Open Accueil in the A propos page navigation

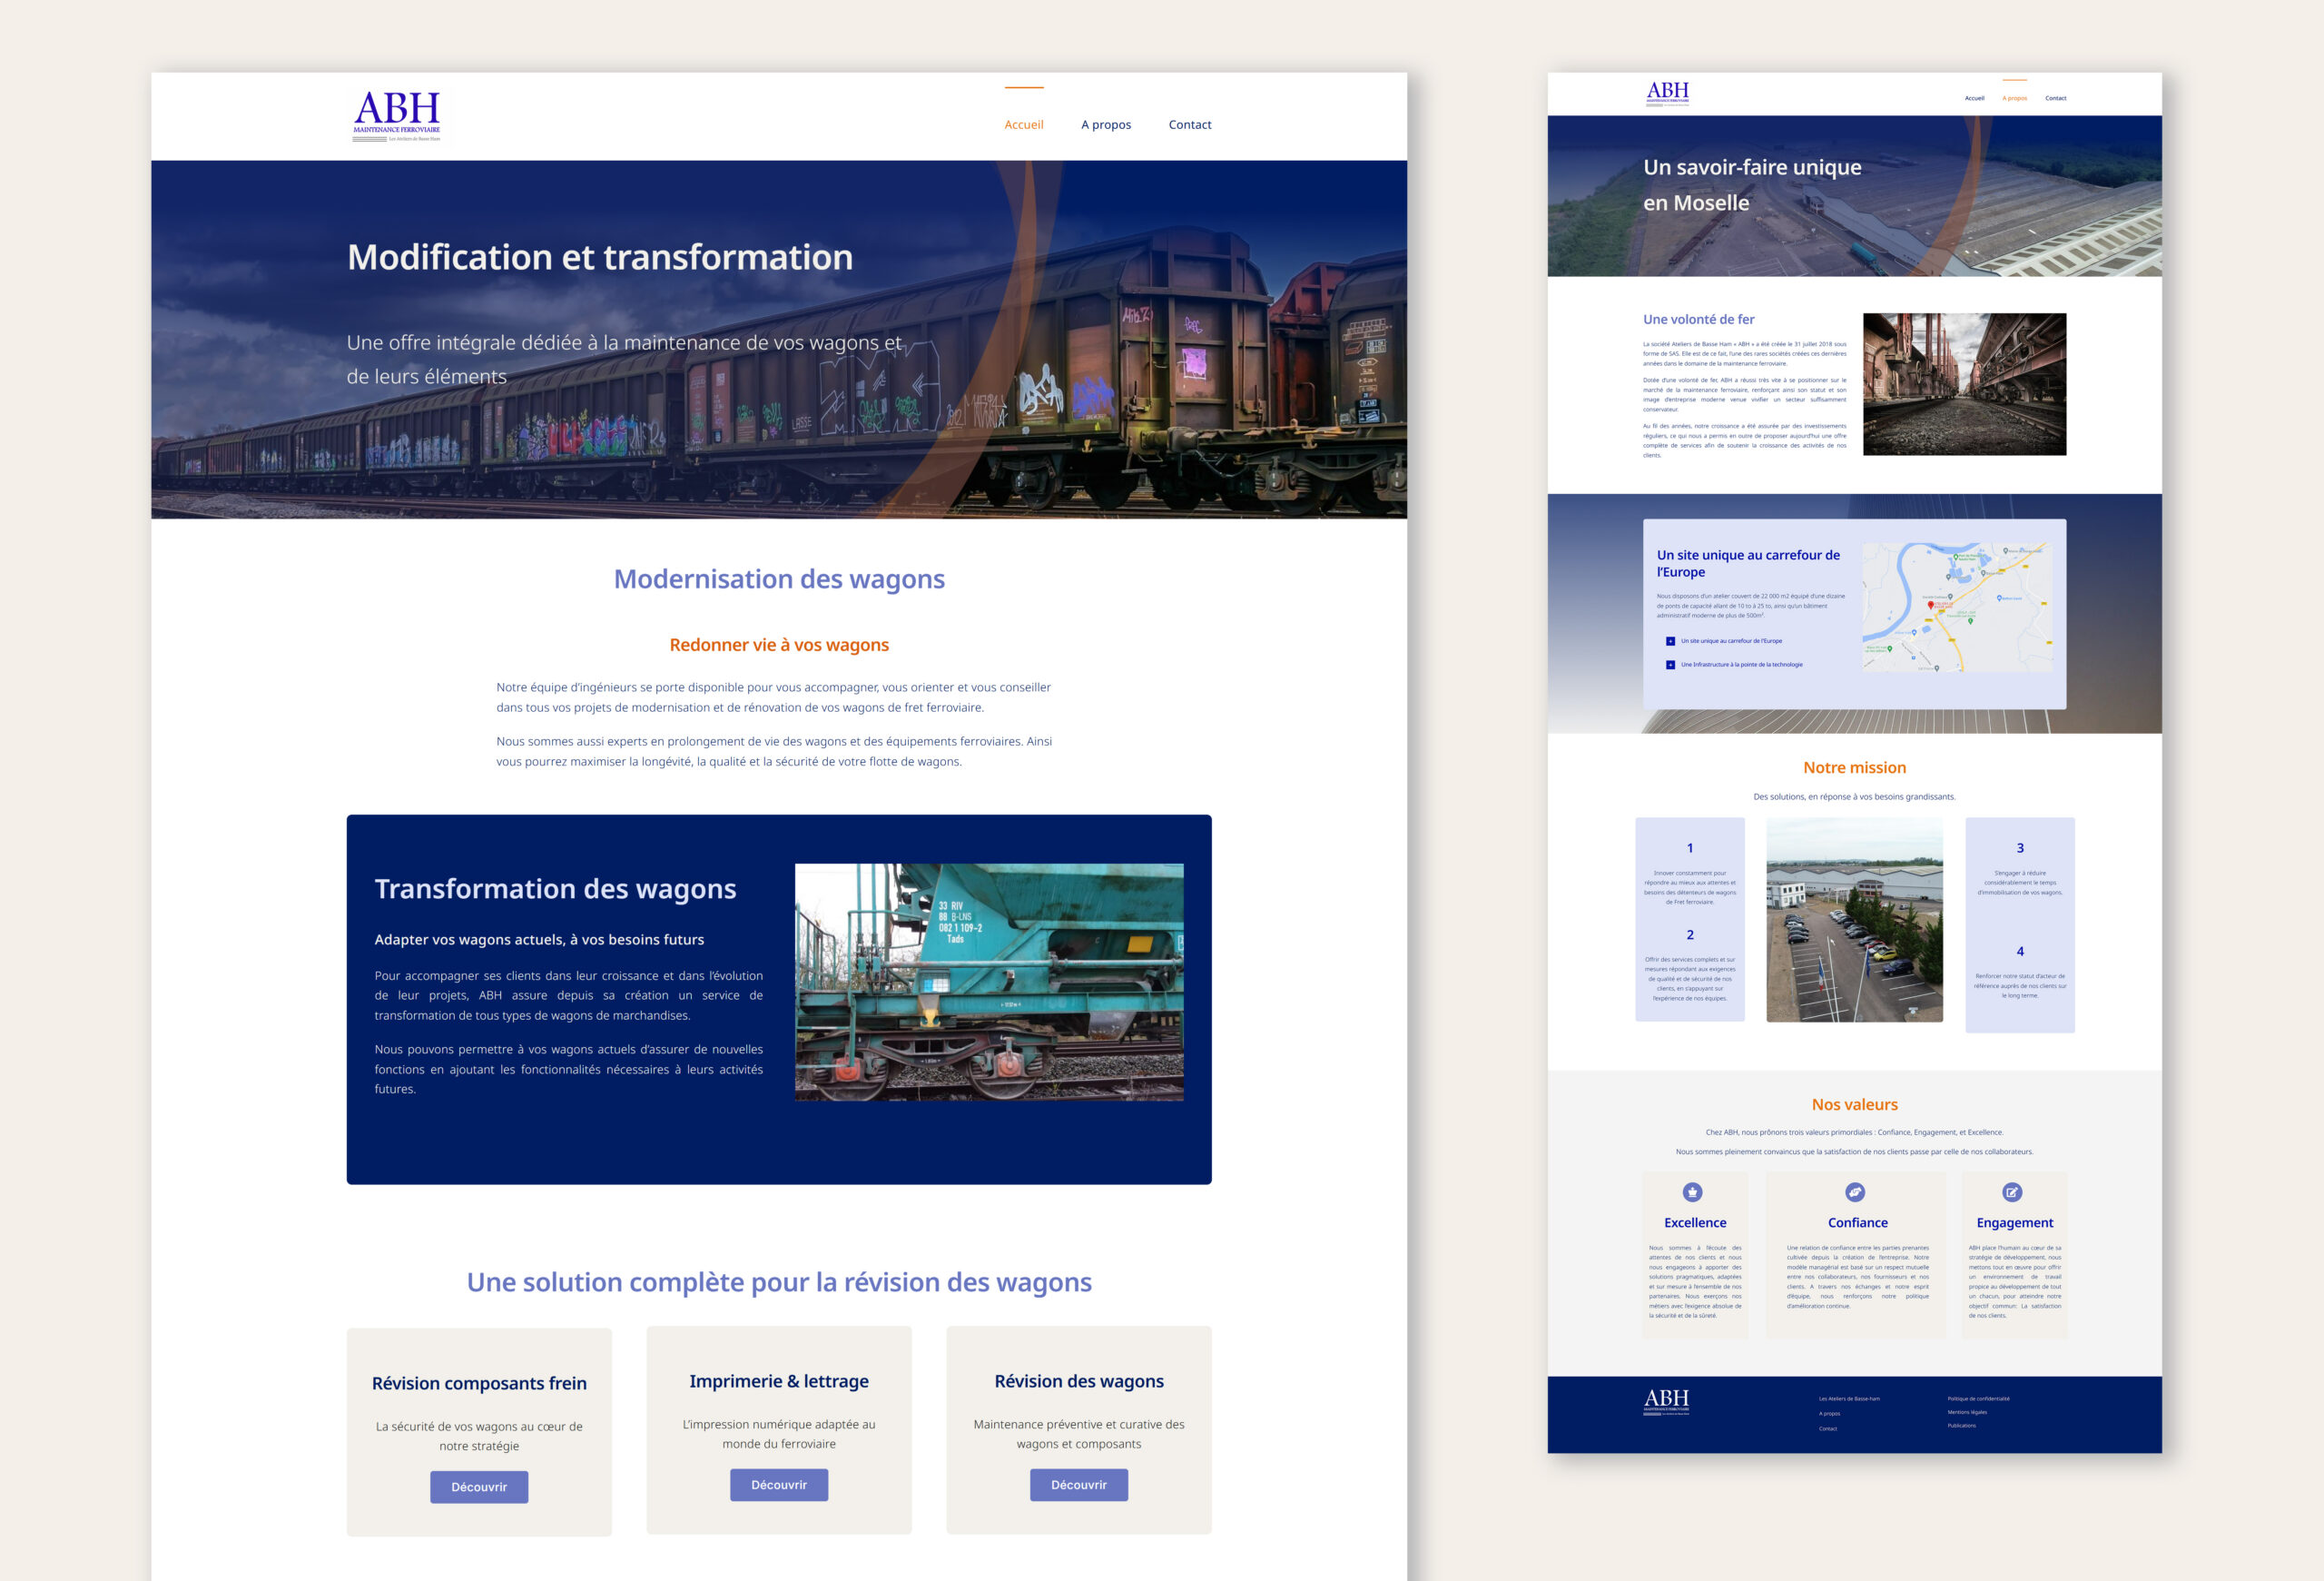point(1974,98)
